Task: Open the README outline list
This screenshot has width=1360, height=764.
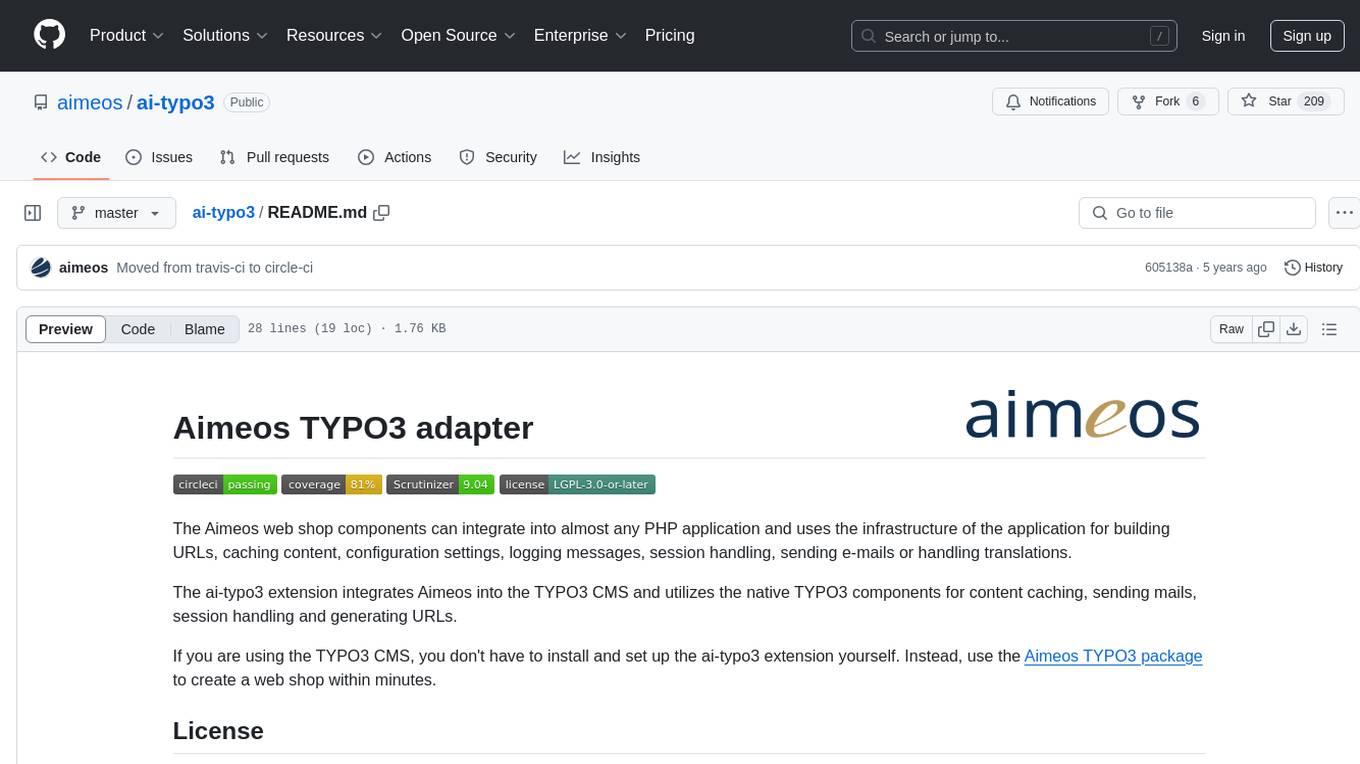Action: coord(1329,329)
